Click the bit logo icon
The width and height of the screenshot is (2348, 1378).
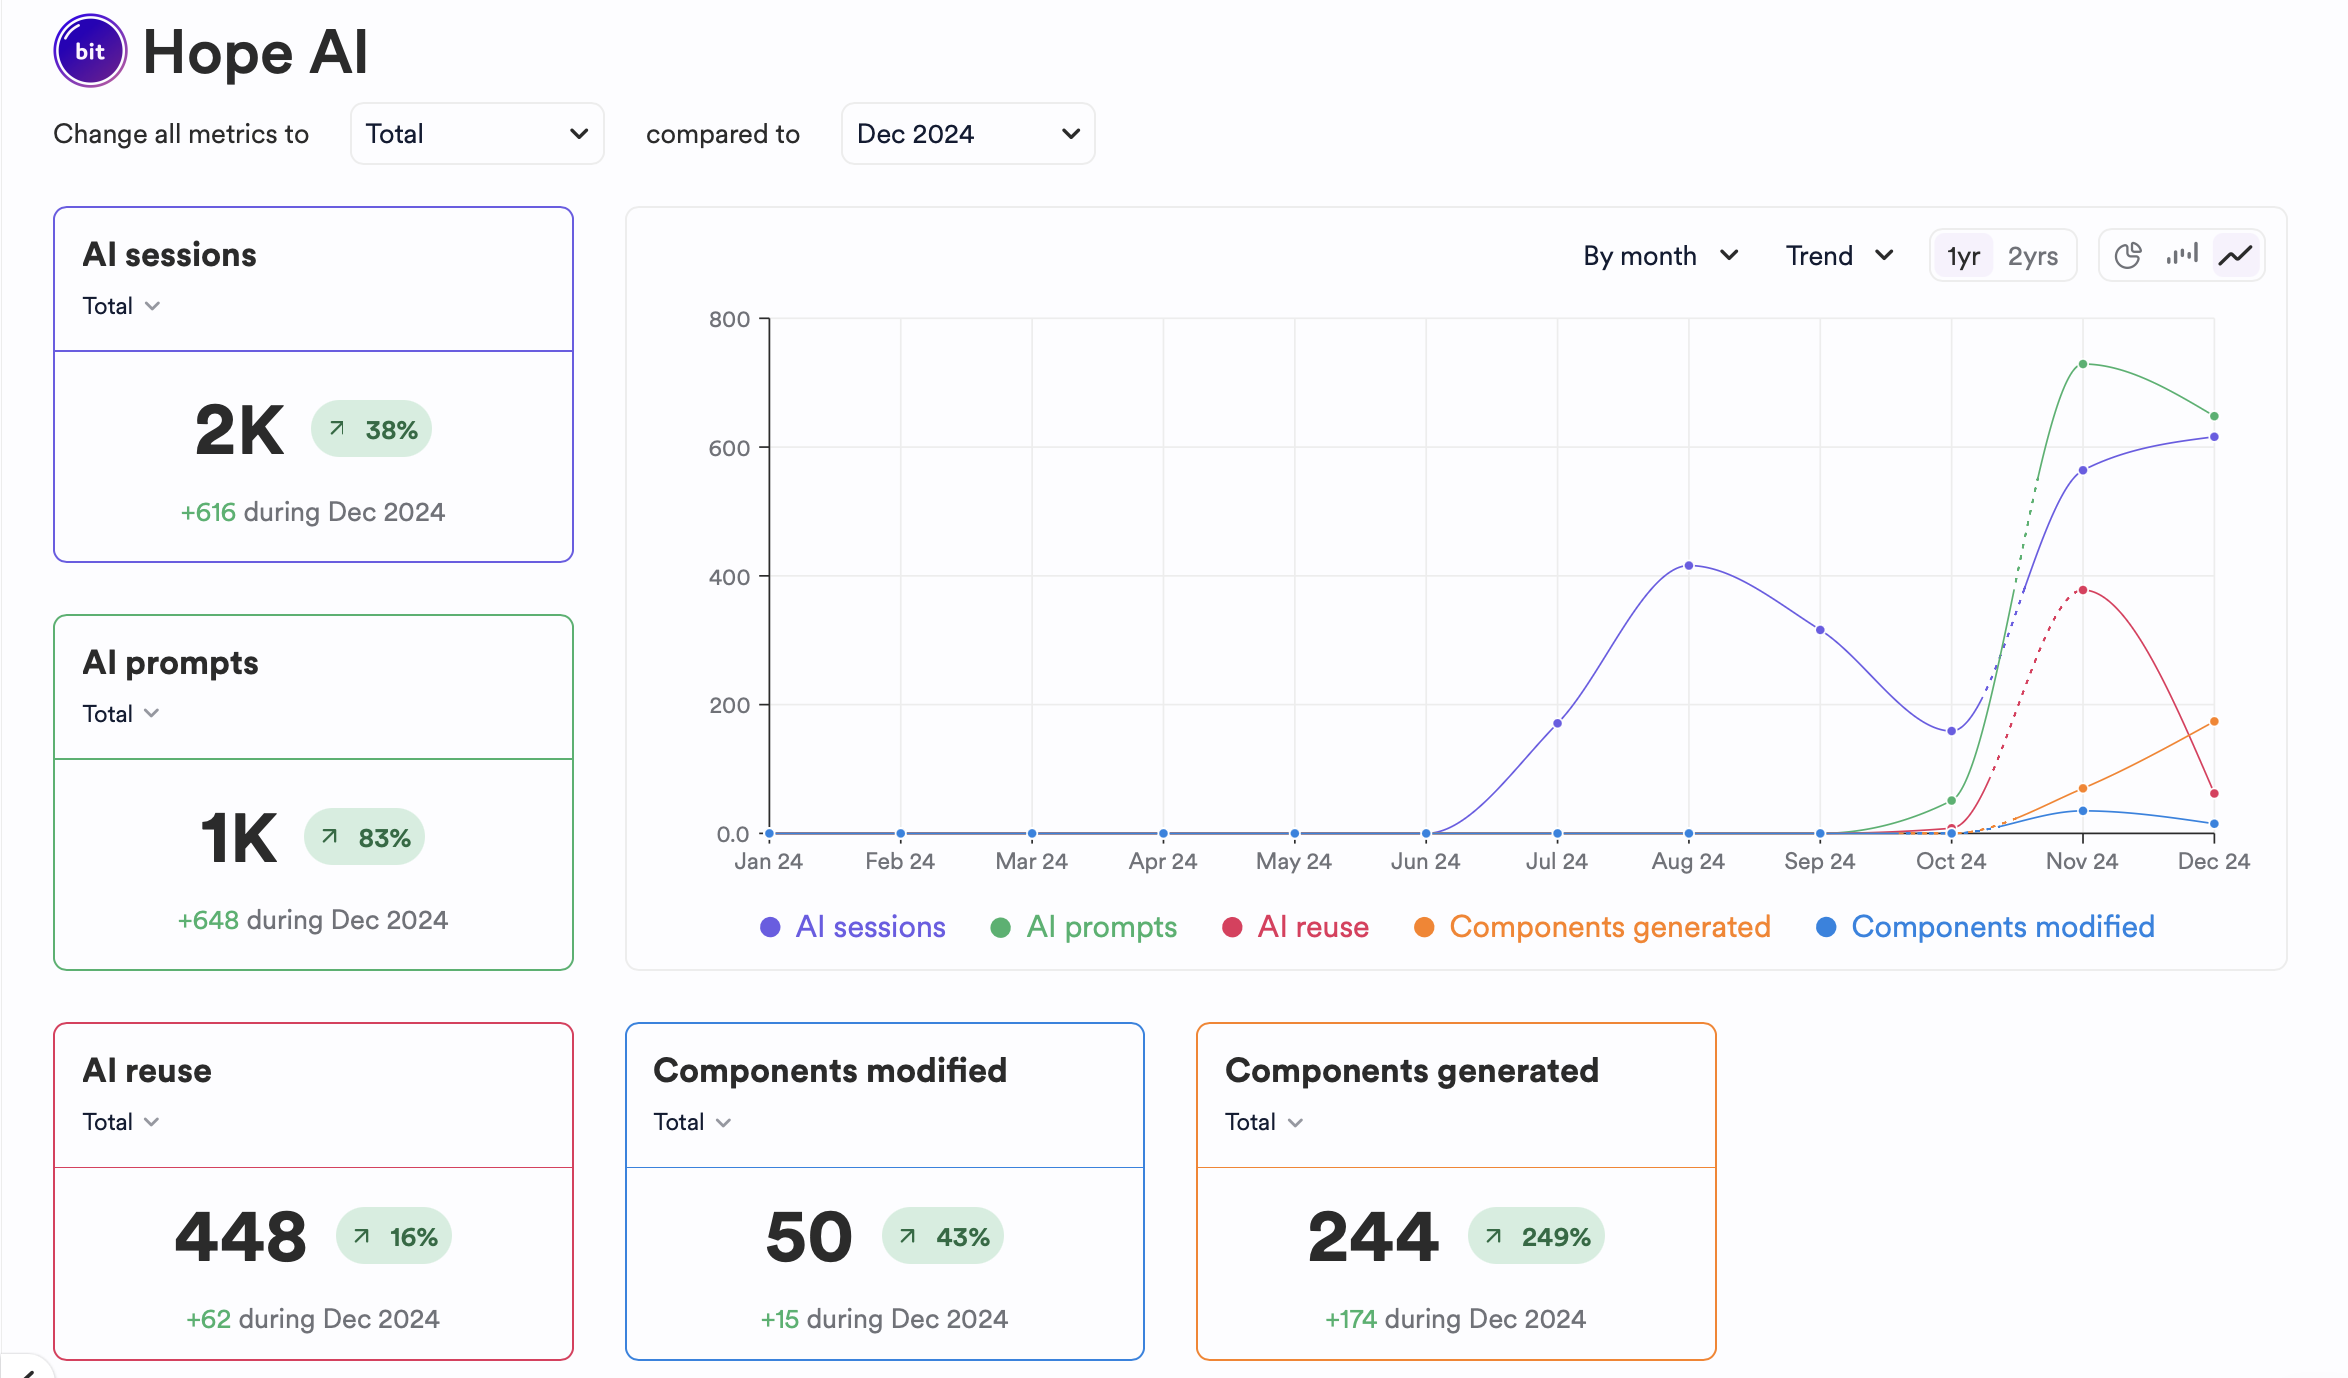[90, 51]
